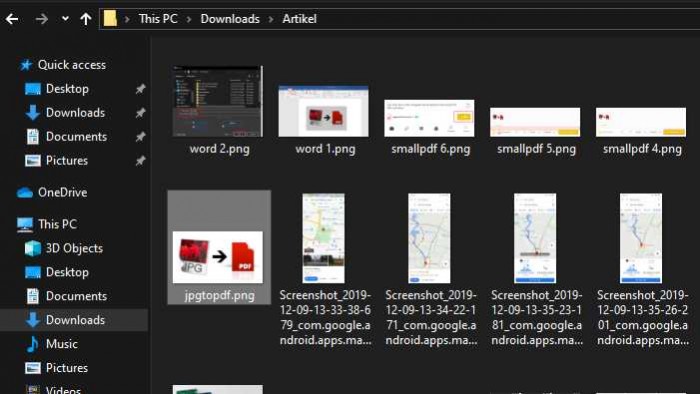Open pinned Downloads under Quick access
This screenshot has width=700, height=394.
[x=75, y=112]
